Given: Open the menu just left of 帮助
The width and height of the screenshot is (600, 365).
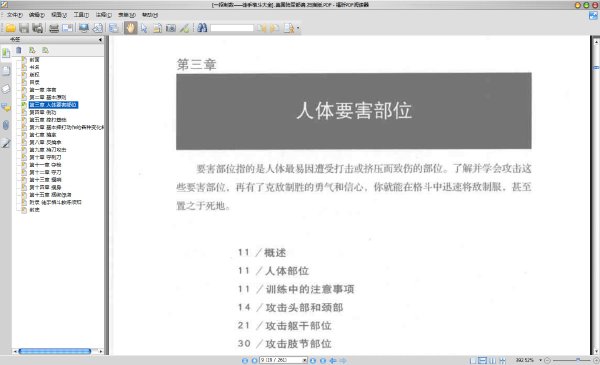Looking at the screenshot, I should (127, 15).
